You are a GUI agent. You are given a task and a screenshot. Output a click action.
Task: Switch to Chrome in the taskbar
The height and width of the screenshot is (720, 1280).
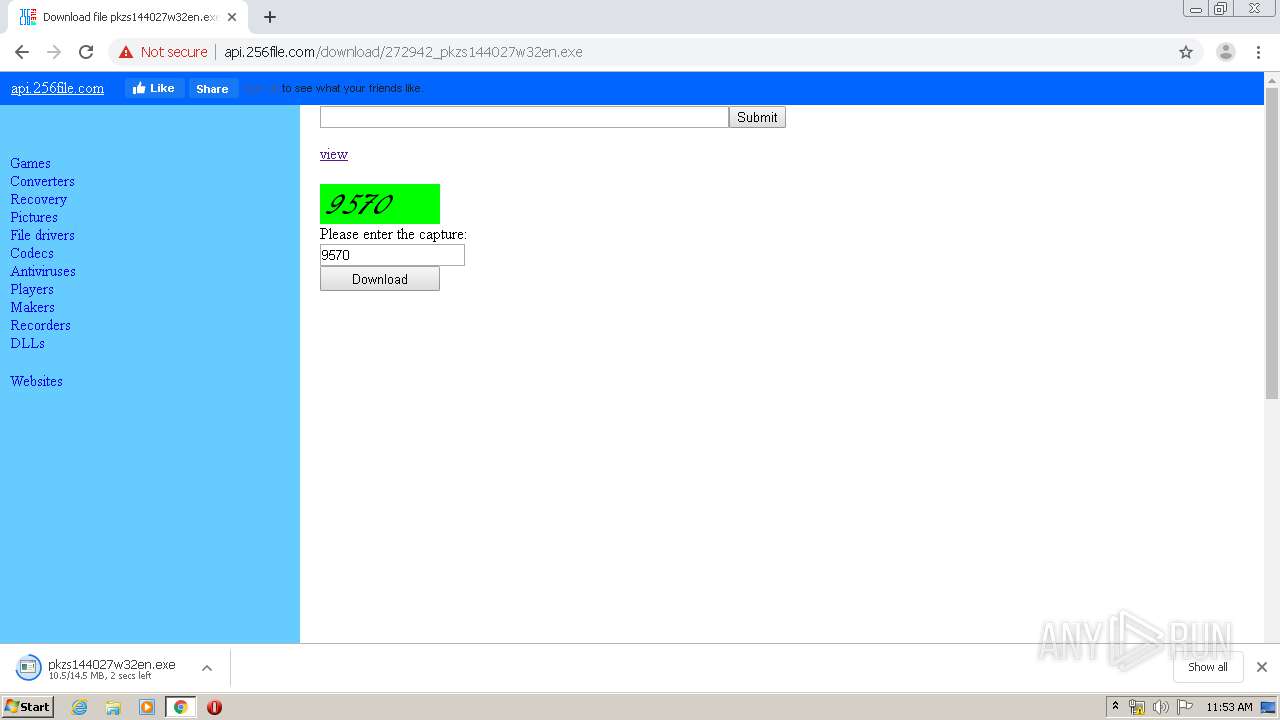pos(180,707)
